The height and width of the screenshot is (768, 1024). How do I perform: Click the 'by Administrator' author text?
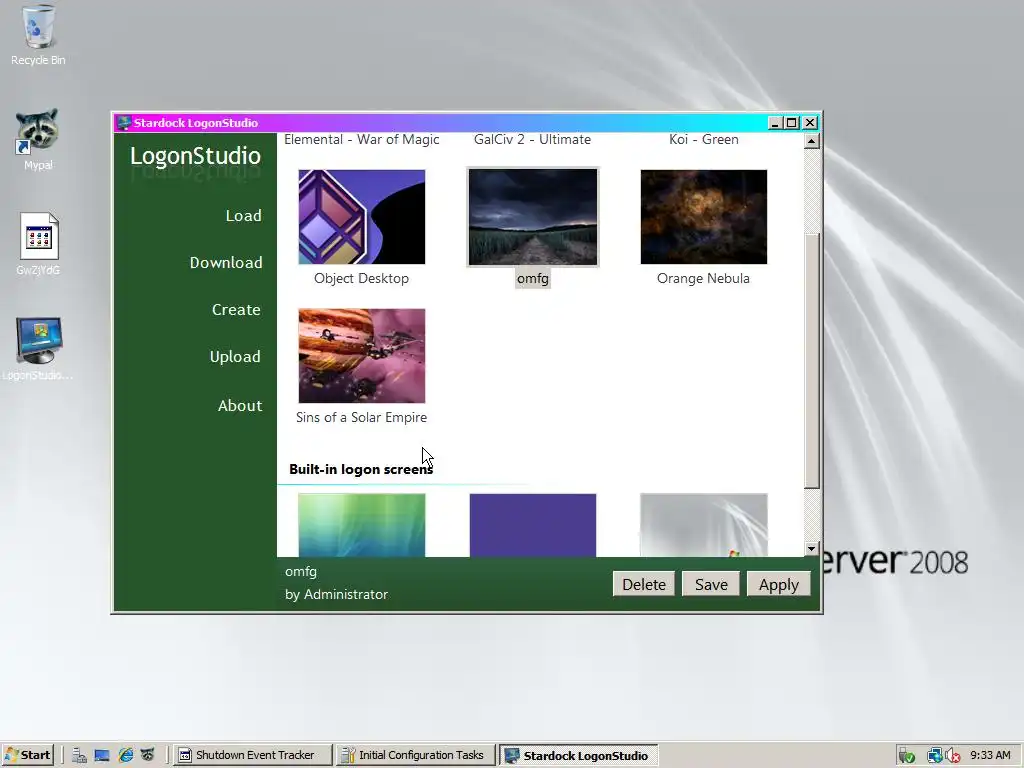pos(336,594)
